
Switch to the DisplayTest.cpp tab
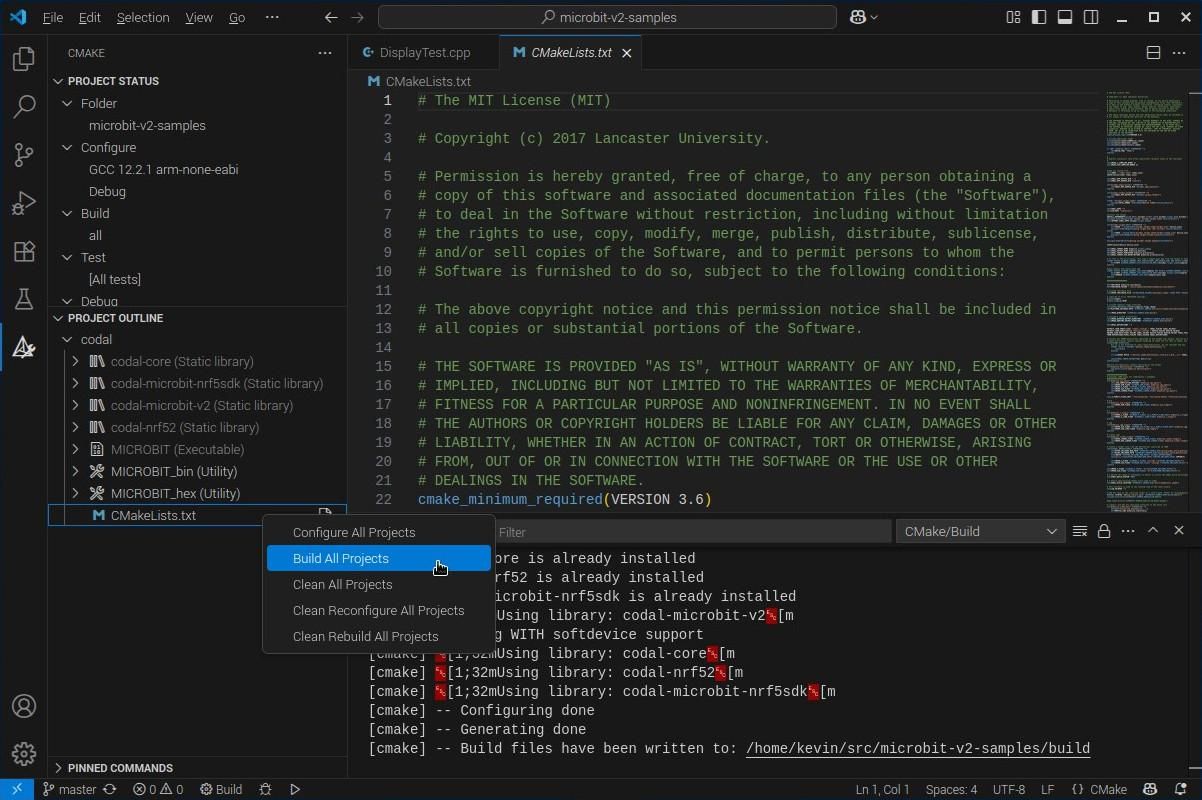423,52
